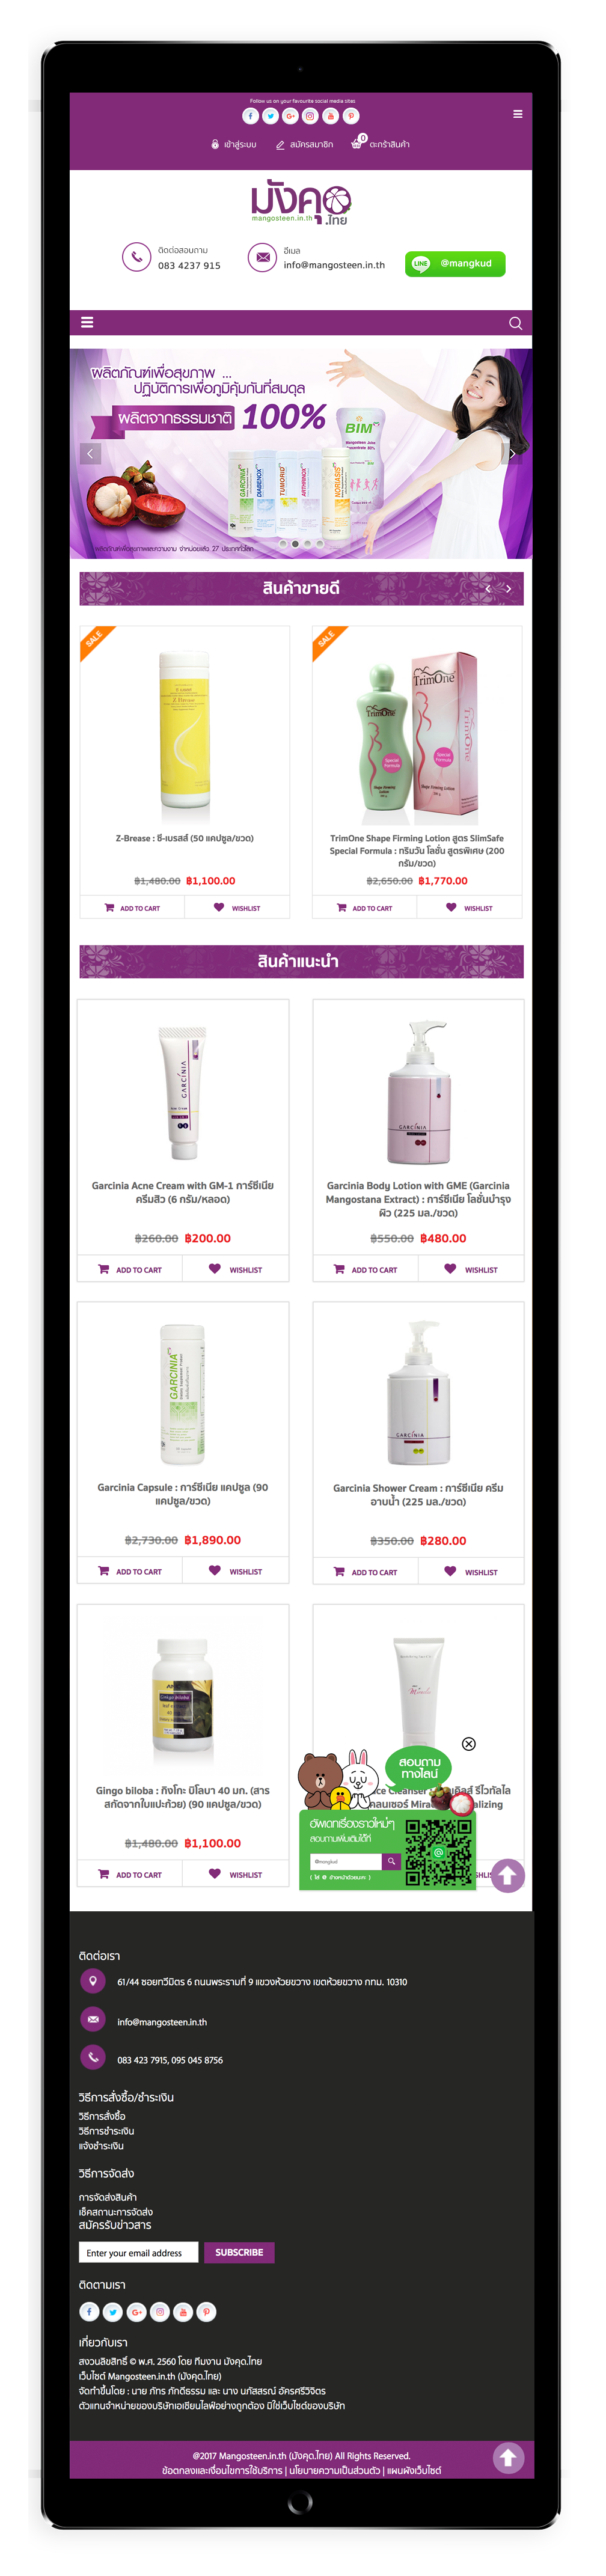
Task: Open the YouTube icon in top social bar
Action: 331,116
